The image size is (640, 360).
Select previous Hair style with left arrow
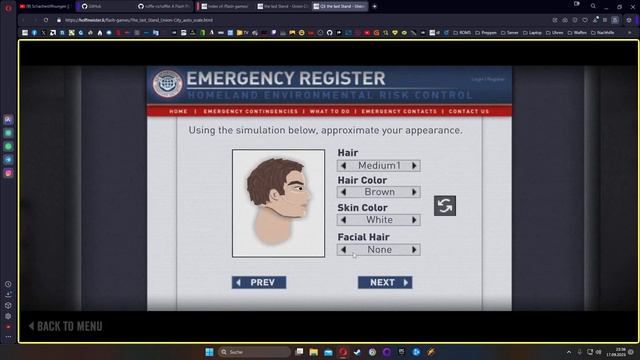tap(343, 166)
